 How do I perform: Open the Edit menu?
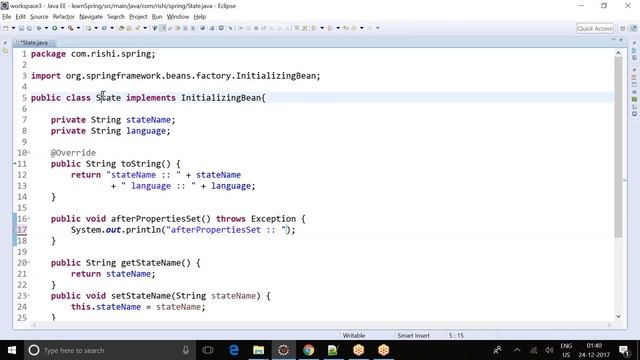[20, 17]
